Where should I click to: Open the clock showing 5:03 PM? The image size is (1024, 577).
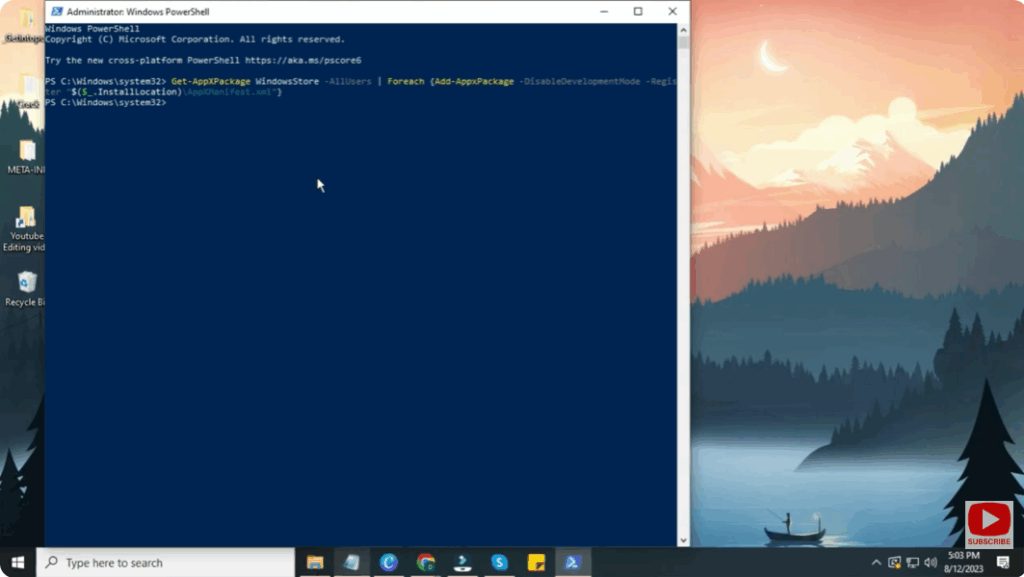tap(963, 562)
